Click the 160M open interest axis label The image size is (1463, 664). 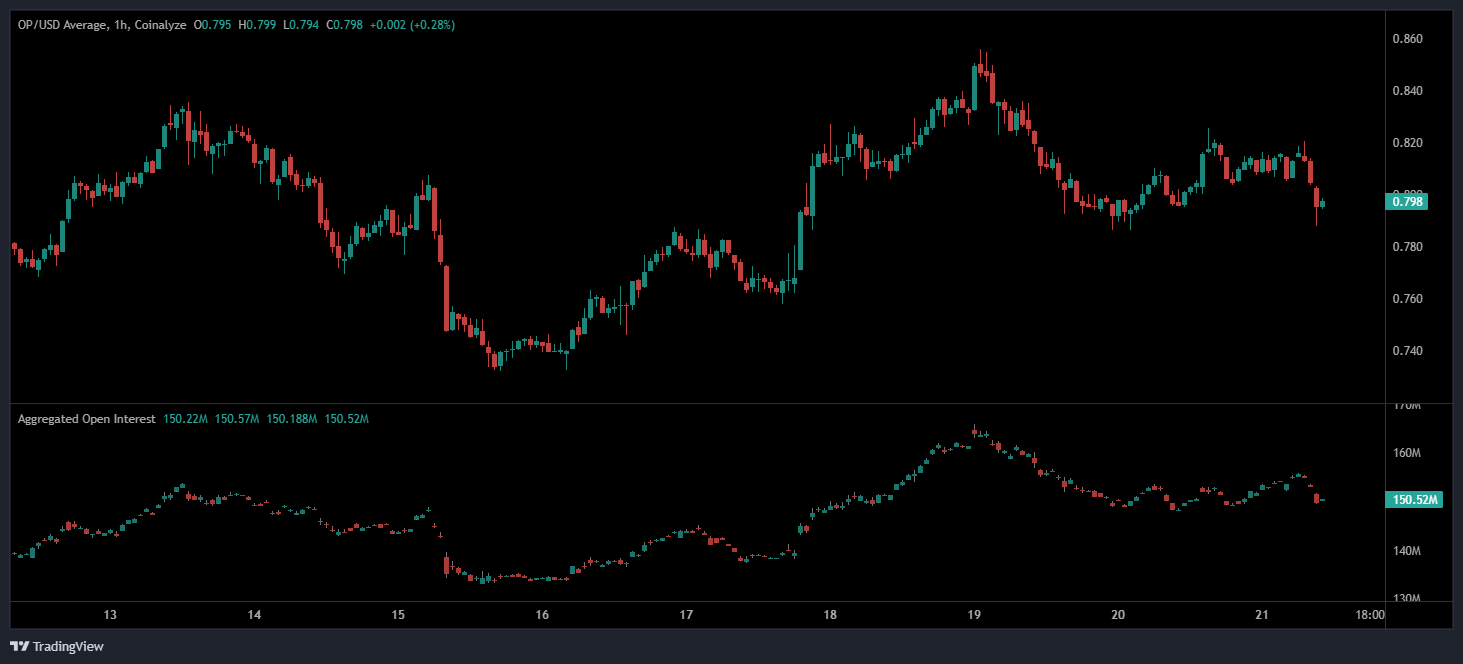coord(1407,453)
